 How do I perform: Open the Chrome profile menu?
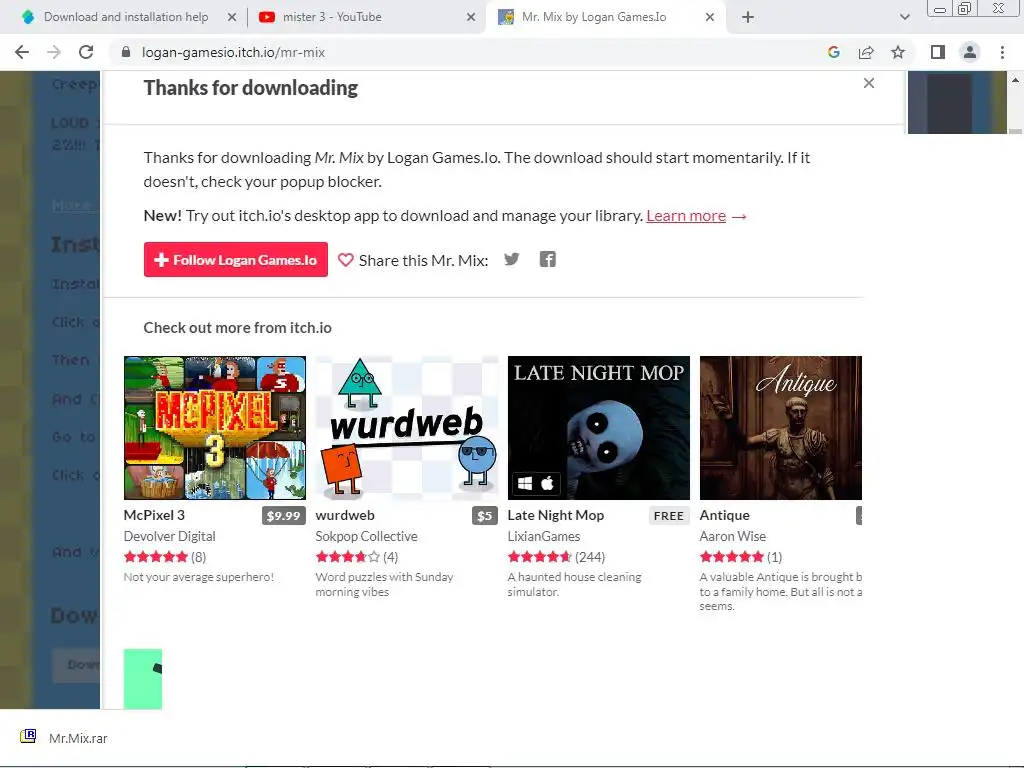970,52
